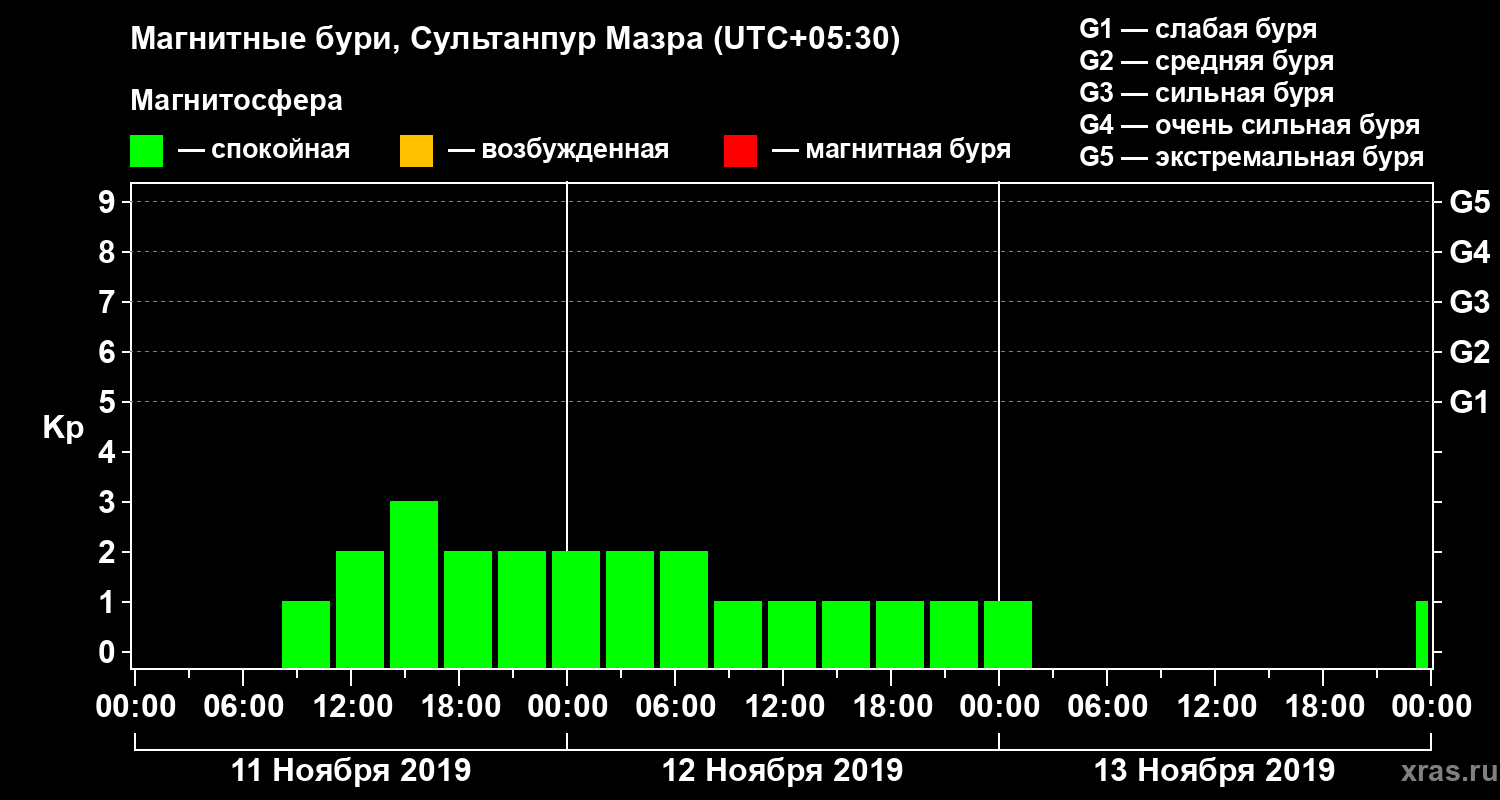Click the G5 label on the right axis
Viewport: 1500px width, 800px height.
(1469, 202)
